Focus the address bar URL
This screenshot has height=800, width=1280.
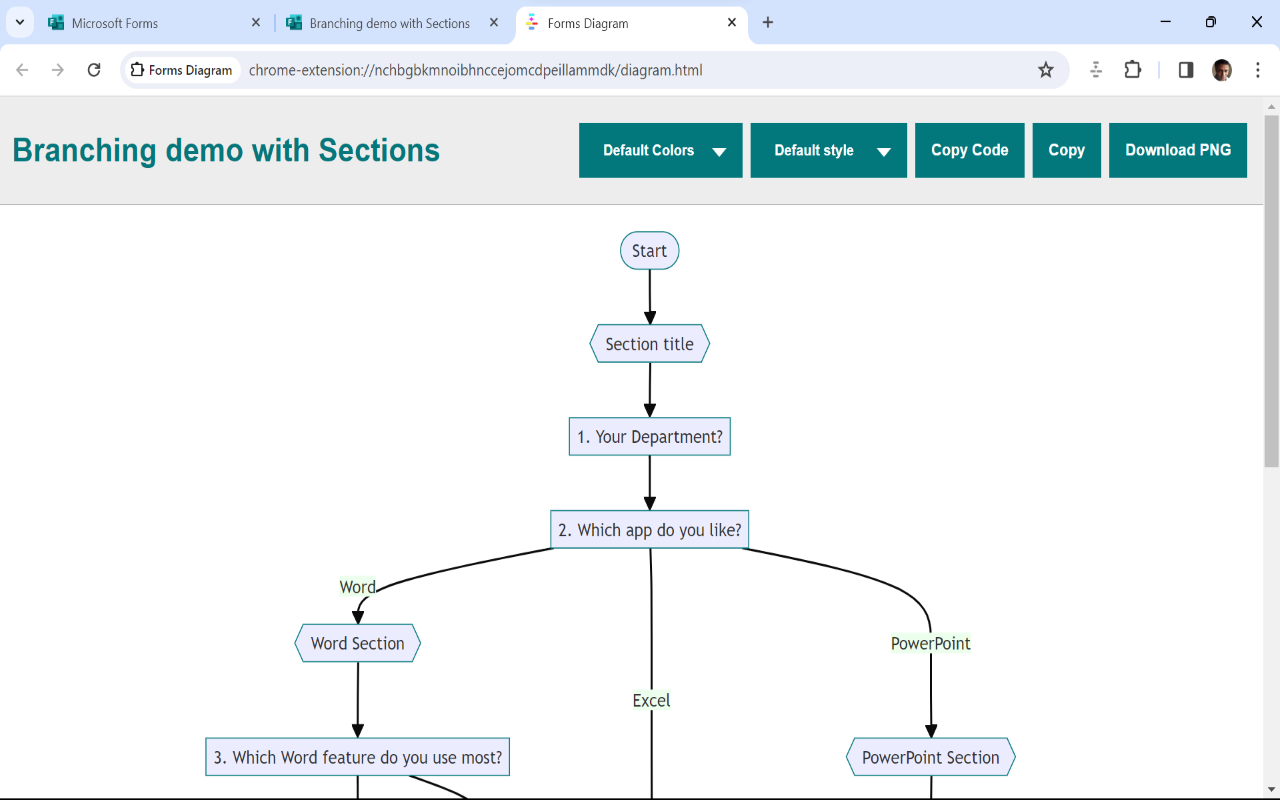click(x=476, y=70)
